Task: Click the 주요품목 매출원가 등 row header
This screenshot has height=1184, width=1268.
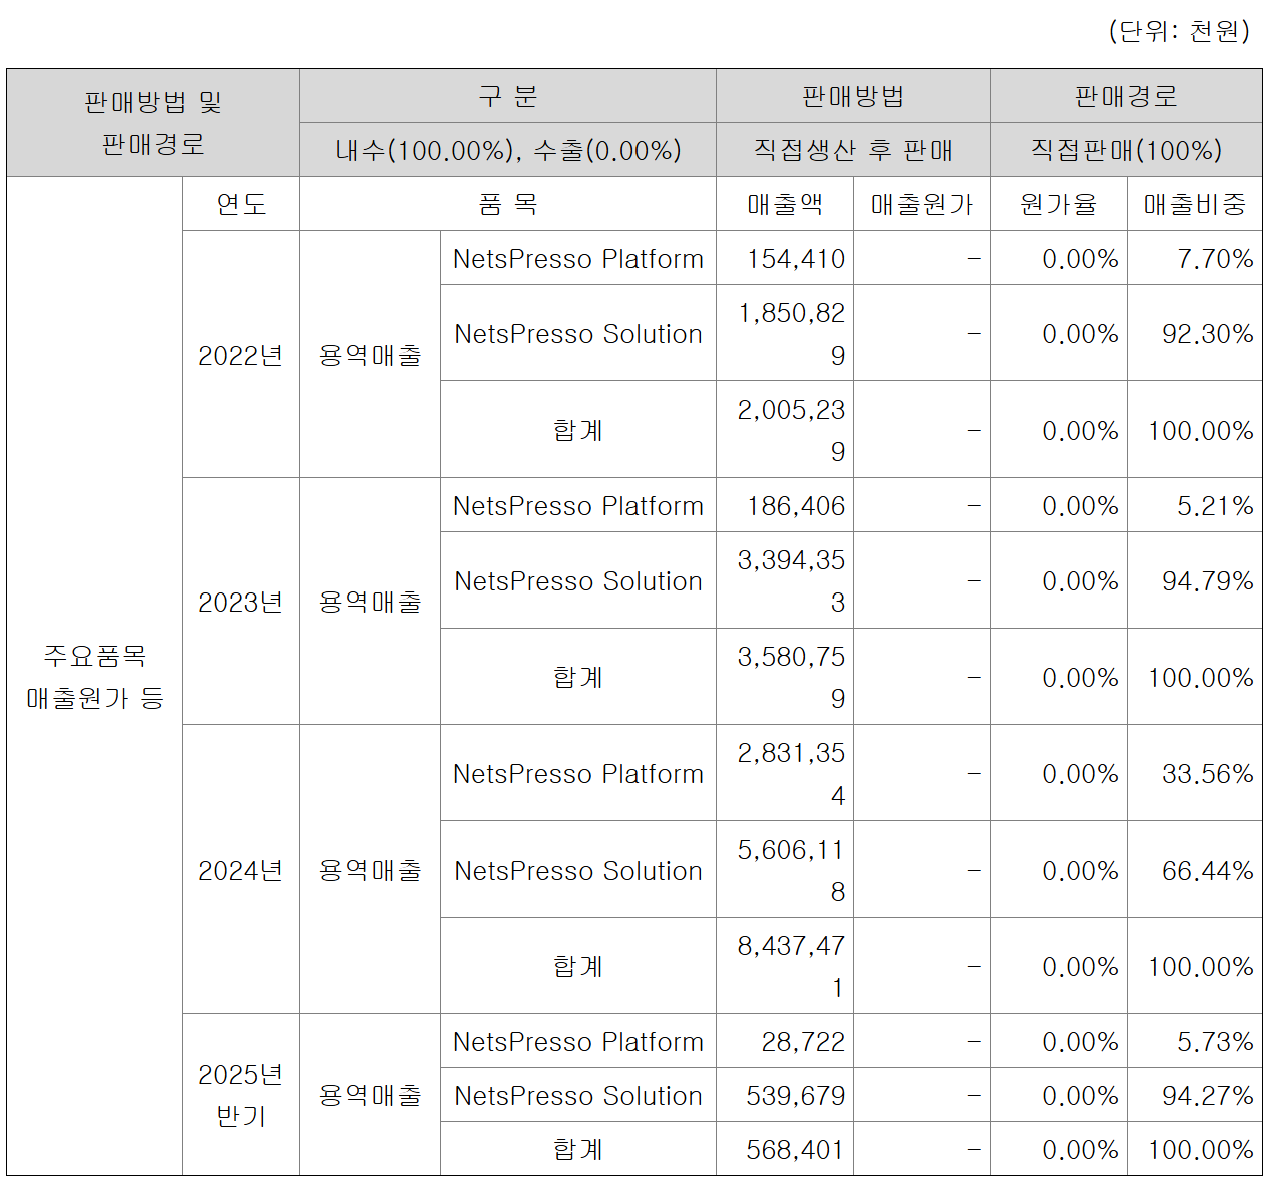Action: (x=95, y=676)
